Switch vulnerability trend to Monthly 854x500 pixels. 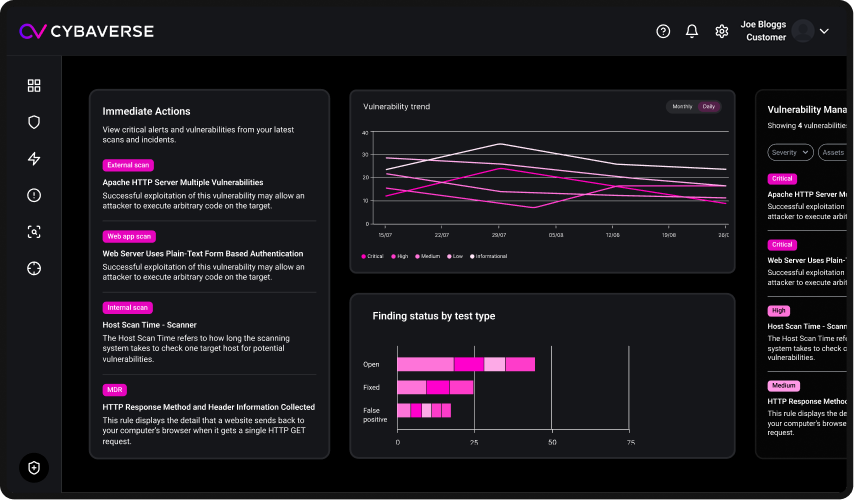point(682,106)
